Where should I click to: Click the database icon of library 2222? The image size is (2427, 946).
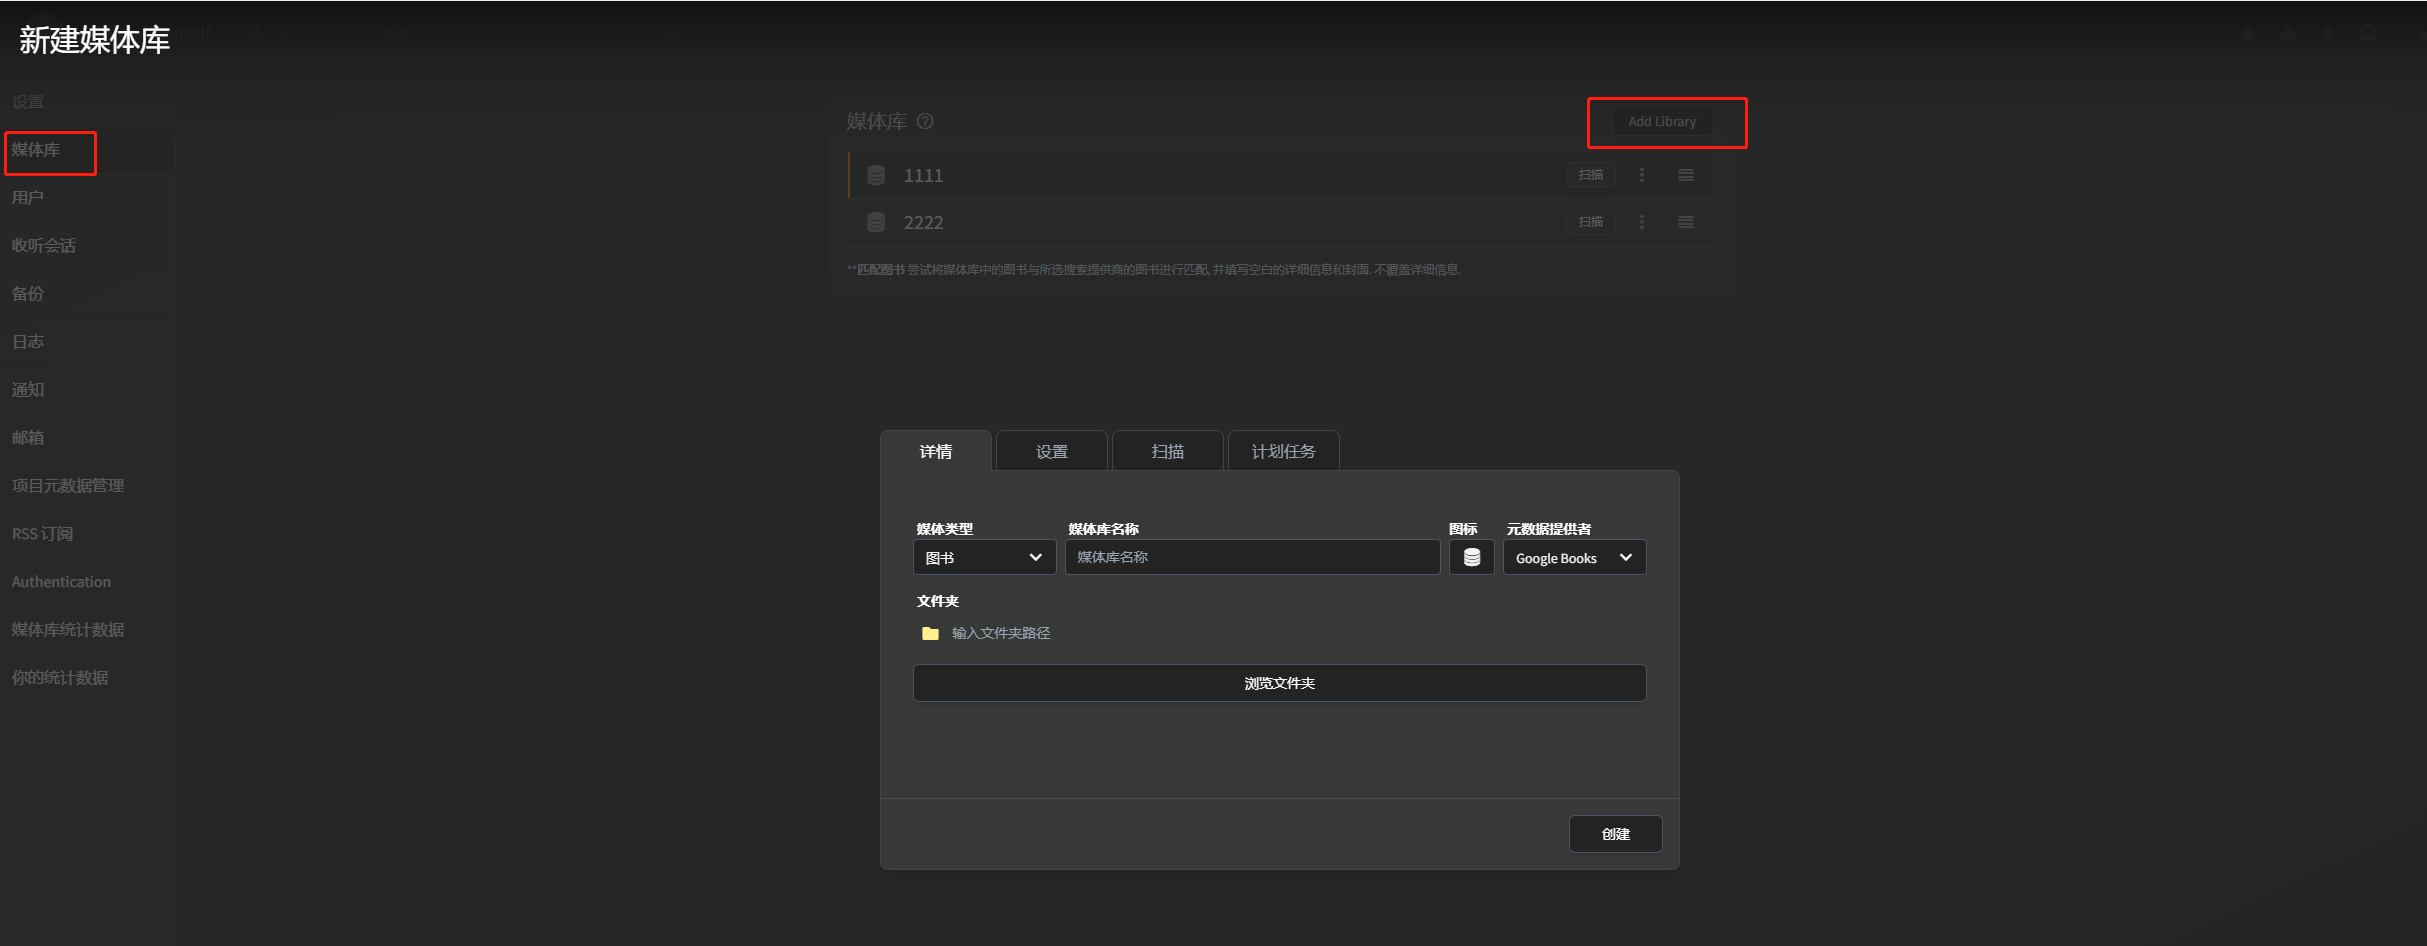coord(876,222)
